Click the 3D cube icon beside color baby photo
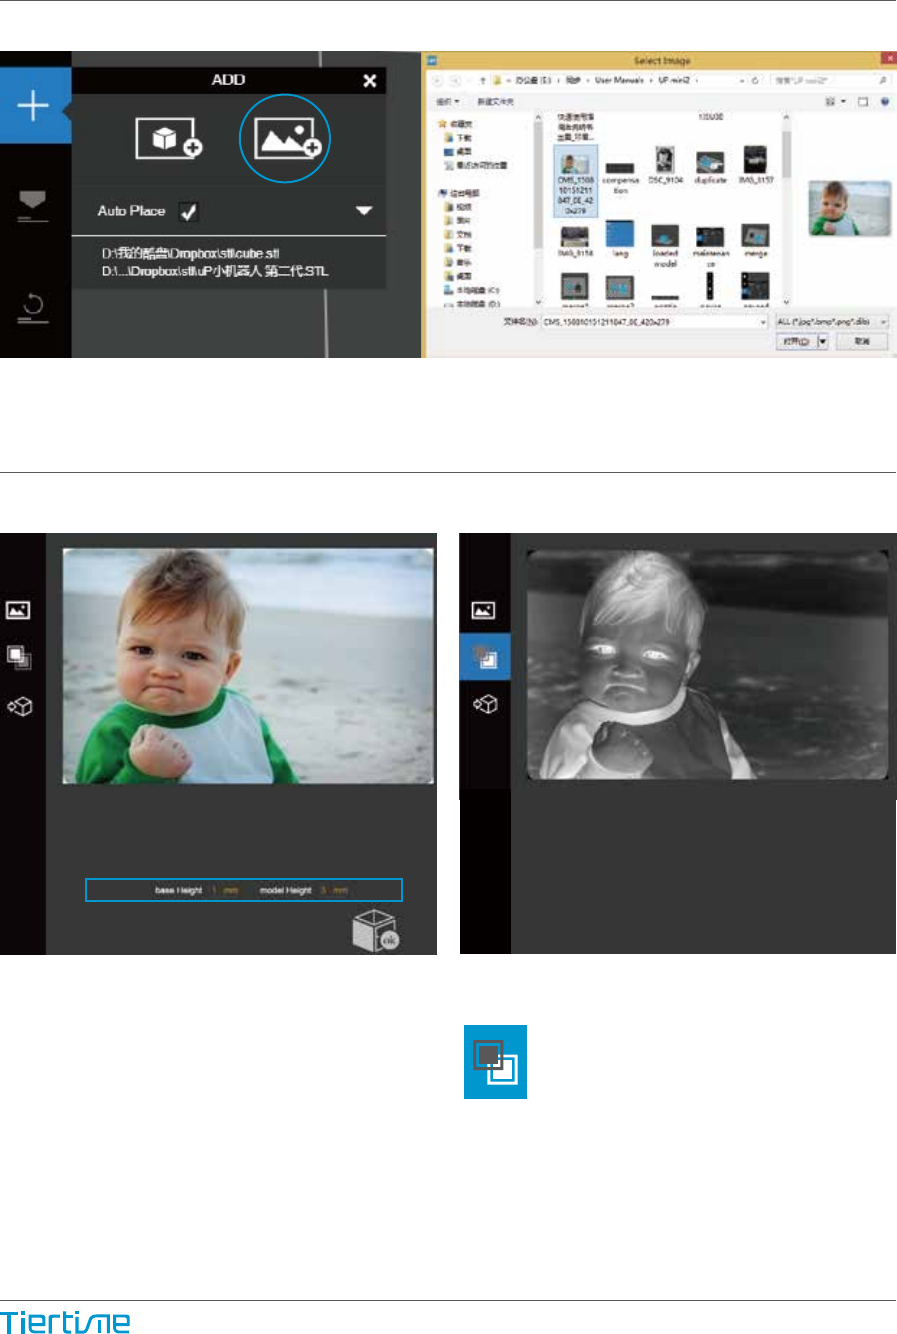Image resolution: width=897 pixels, height=1334 pixels. [19, 706]
